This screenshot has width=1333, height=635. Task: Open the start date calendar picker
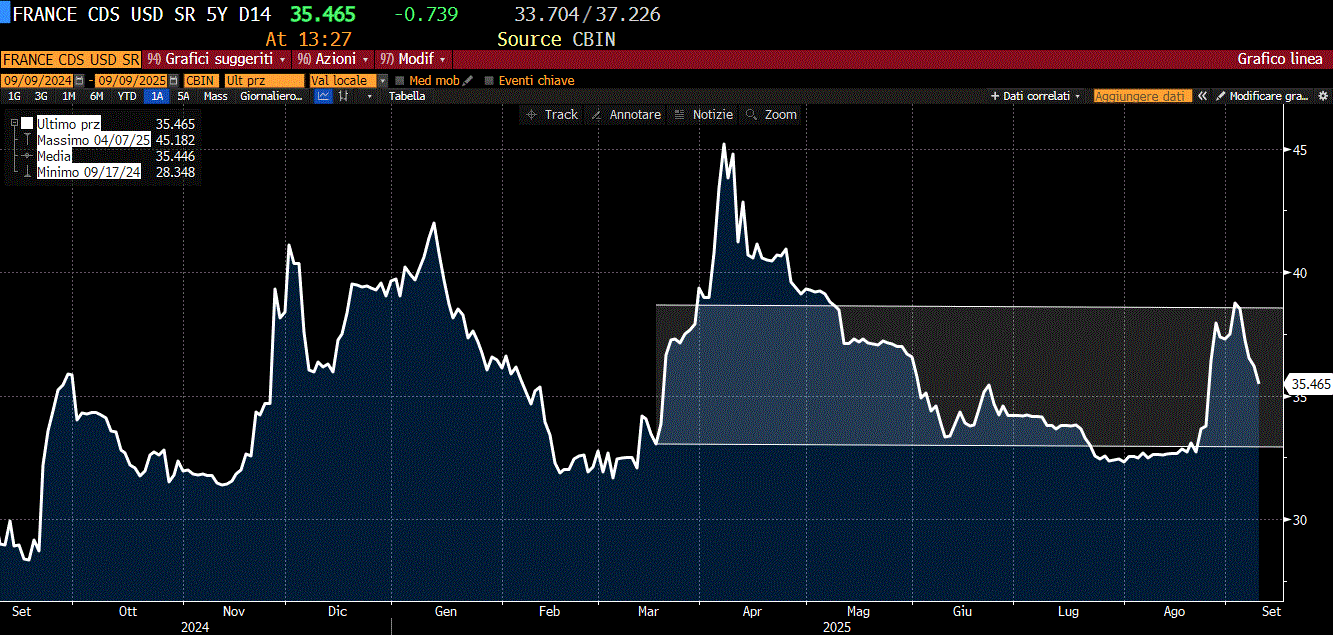coord(77,80)
